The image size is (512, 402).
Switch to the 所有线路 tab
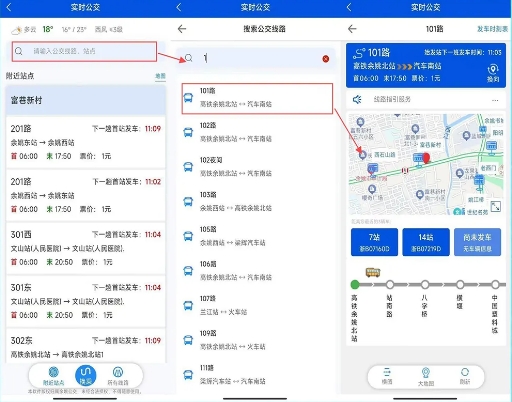coord(118,376)
